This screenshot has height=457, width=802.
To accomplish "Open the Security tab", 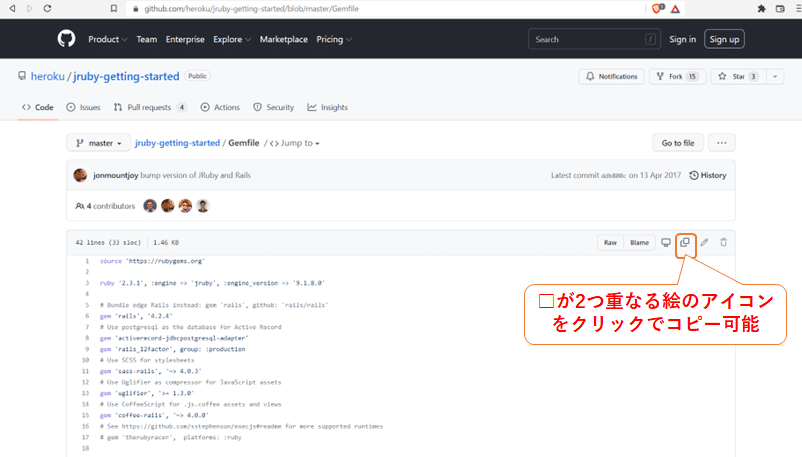I will pyautogui.click(x=274, y=107).
